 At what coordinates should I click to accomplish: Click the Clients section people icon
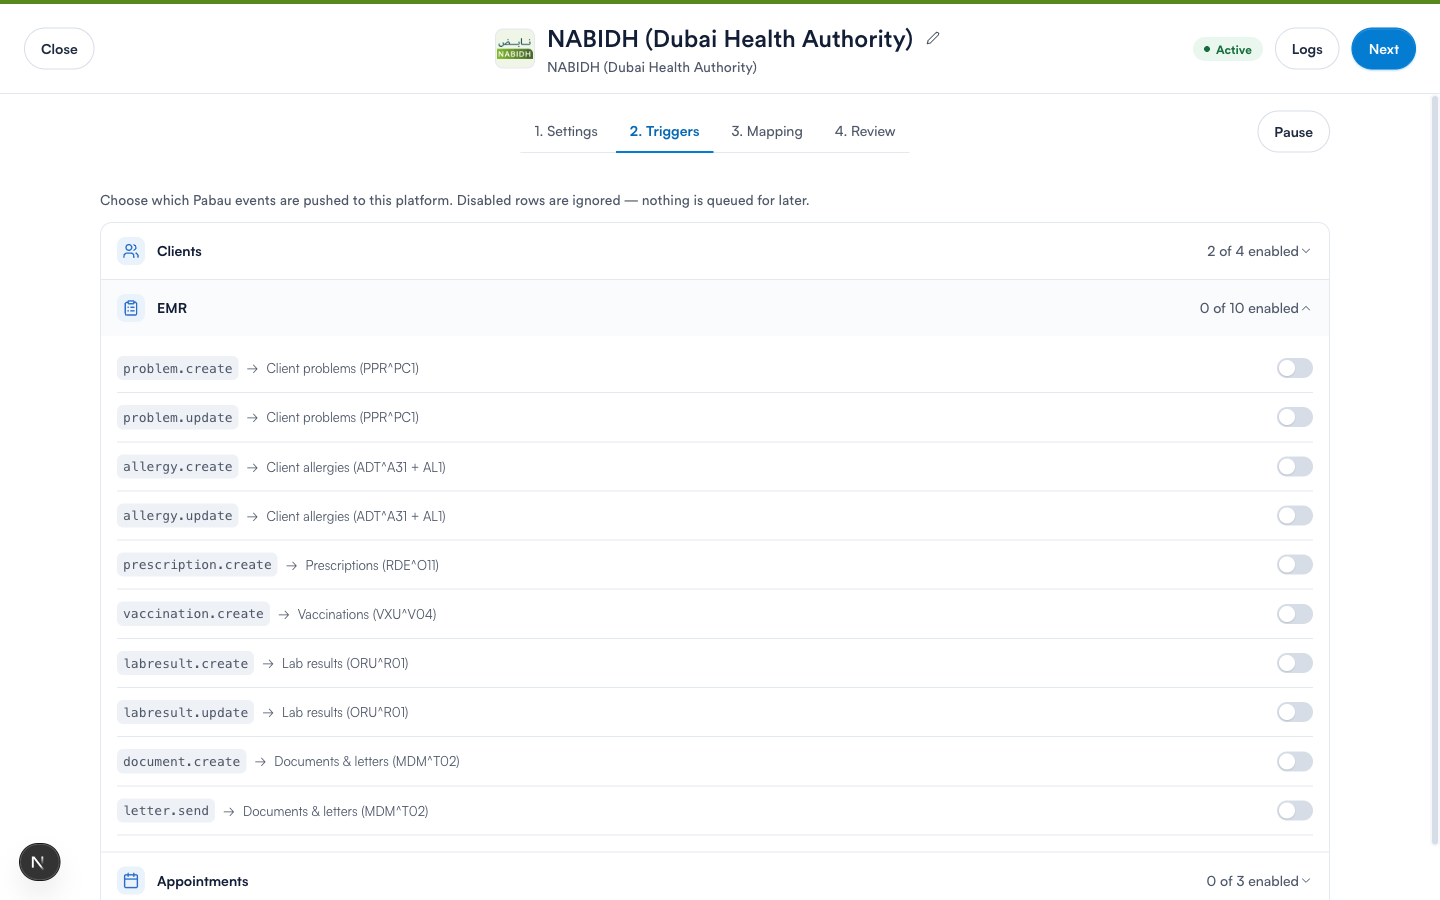(x=131, y=251)
